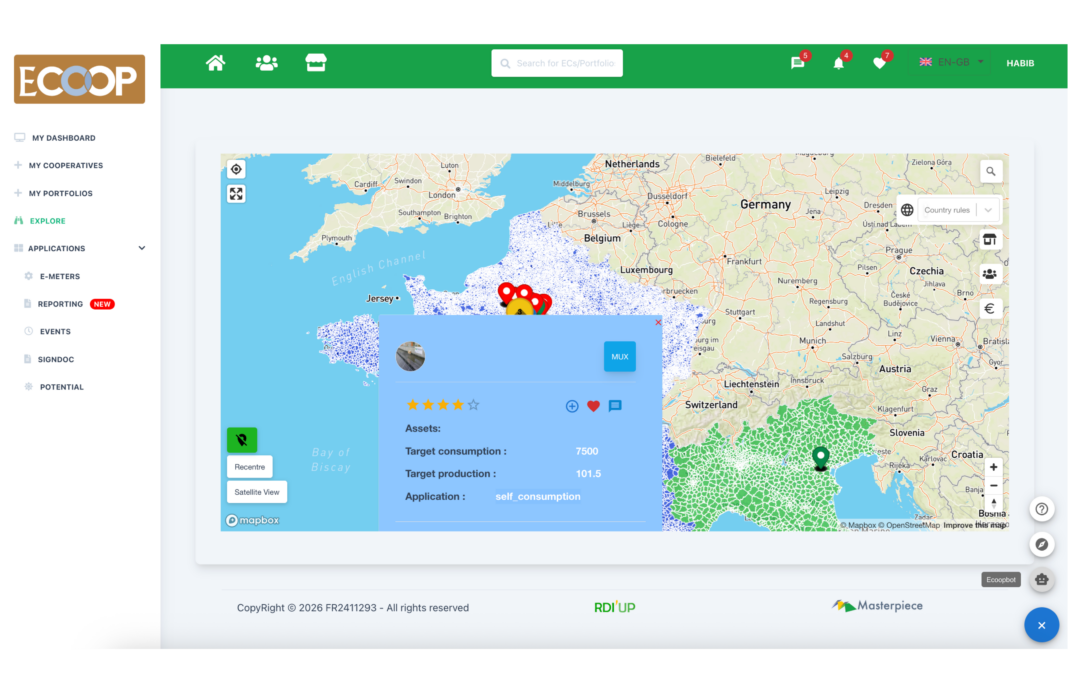Image resolution: width=1068 pixels, height=694 pixels.
Task: Go to Explore in the sidebar
Action: (47, 221)
